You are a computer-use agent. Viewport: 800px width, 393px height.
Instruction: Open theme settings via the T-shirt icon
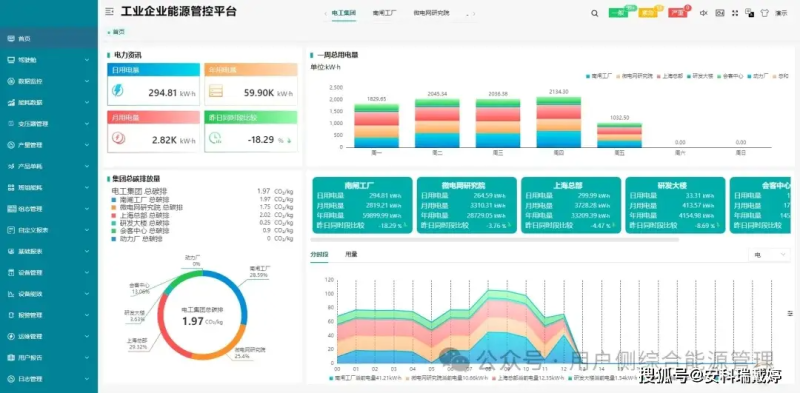click(x=764, y=13)
